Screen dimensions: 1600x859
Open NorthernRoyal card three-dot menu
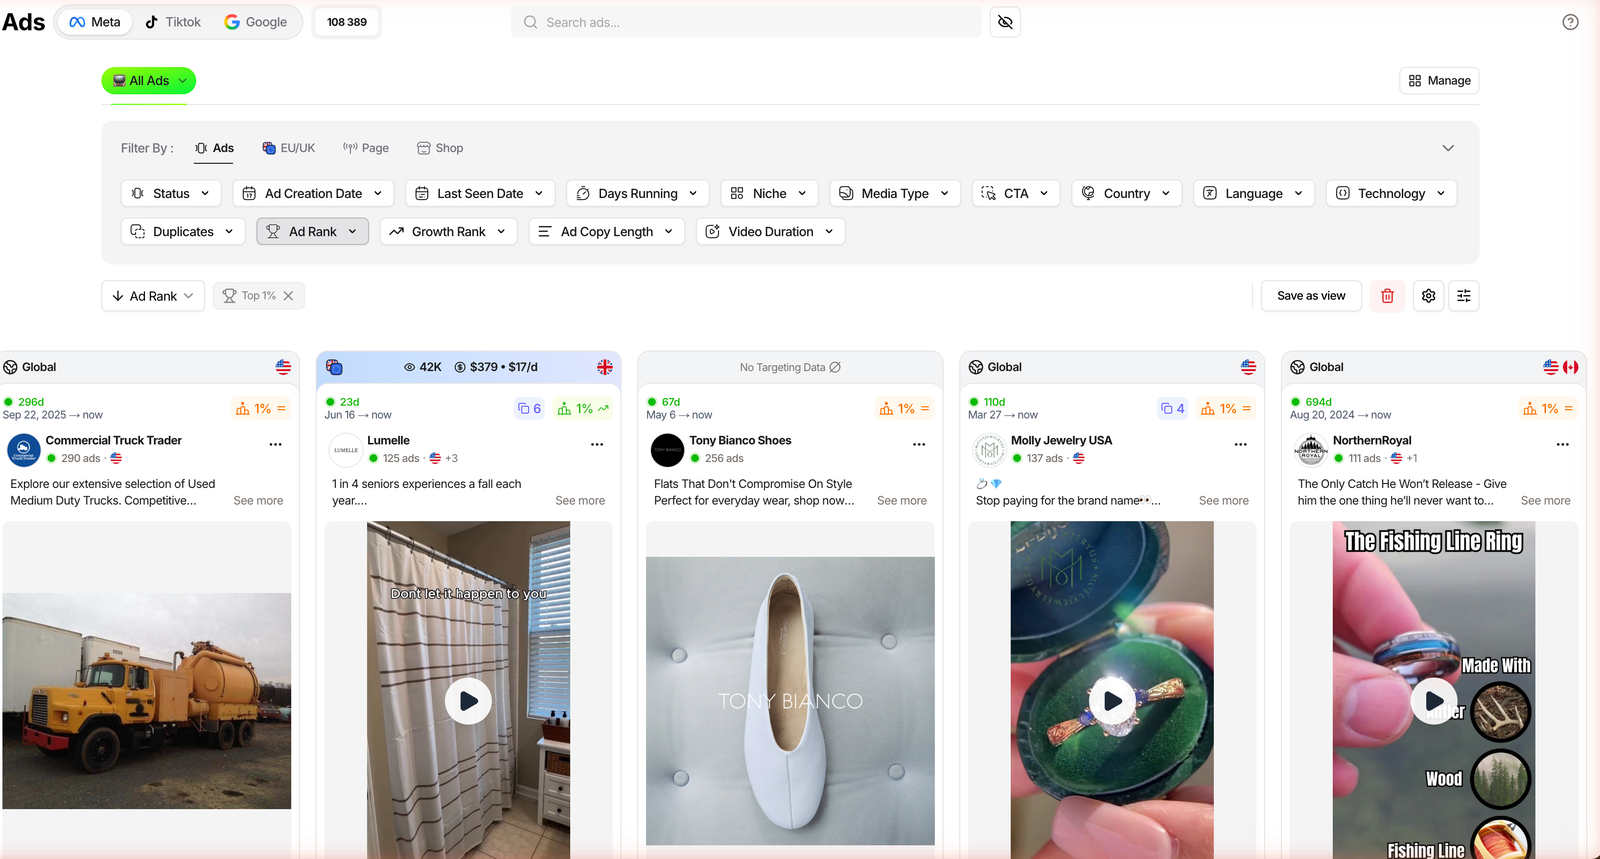point(1562,444)
